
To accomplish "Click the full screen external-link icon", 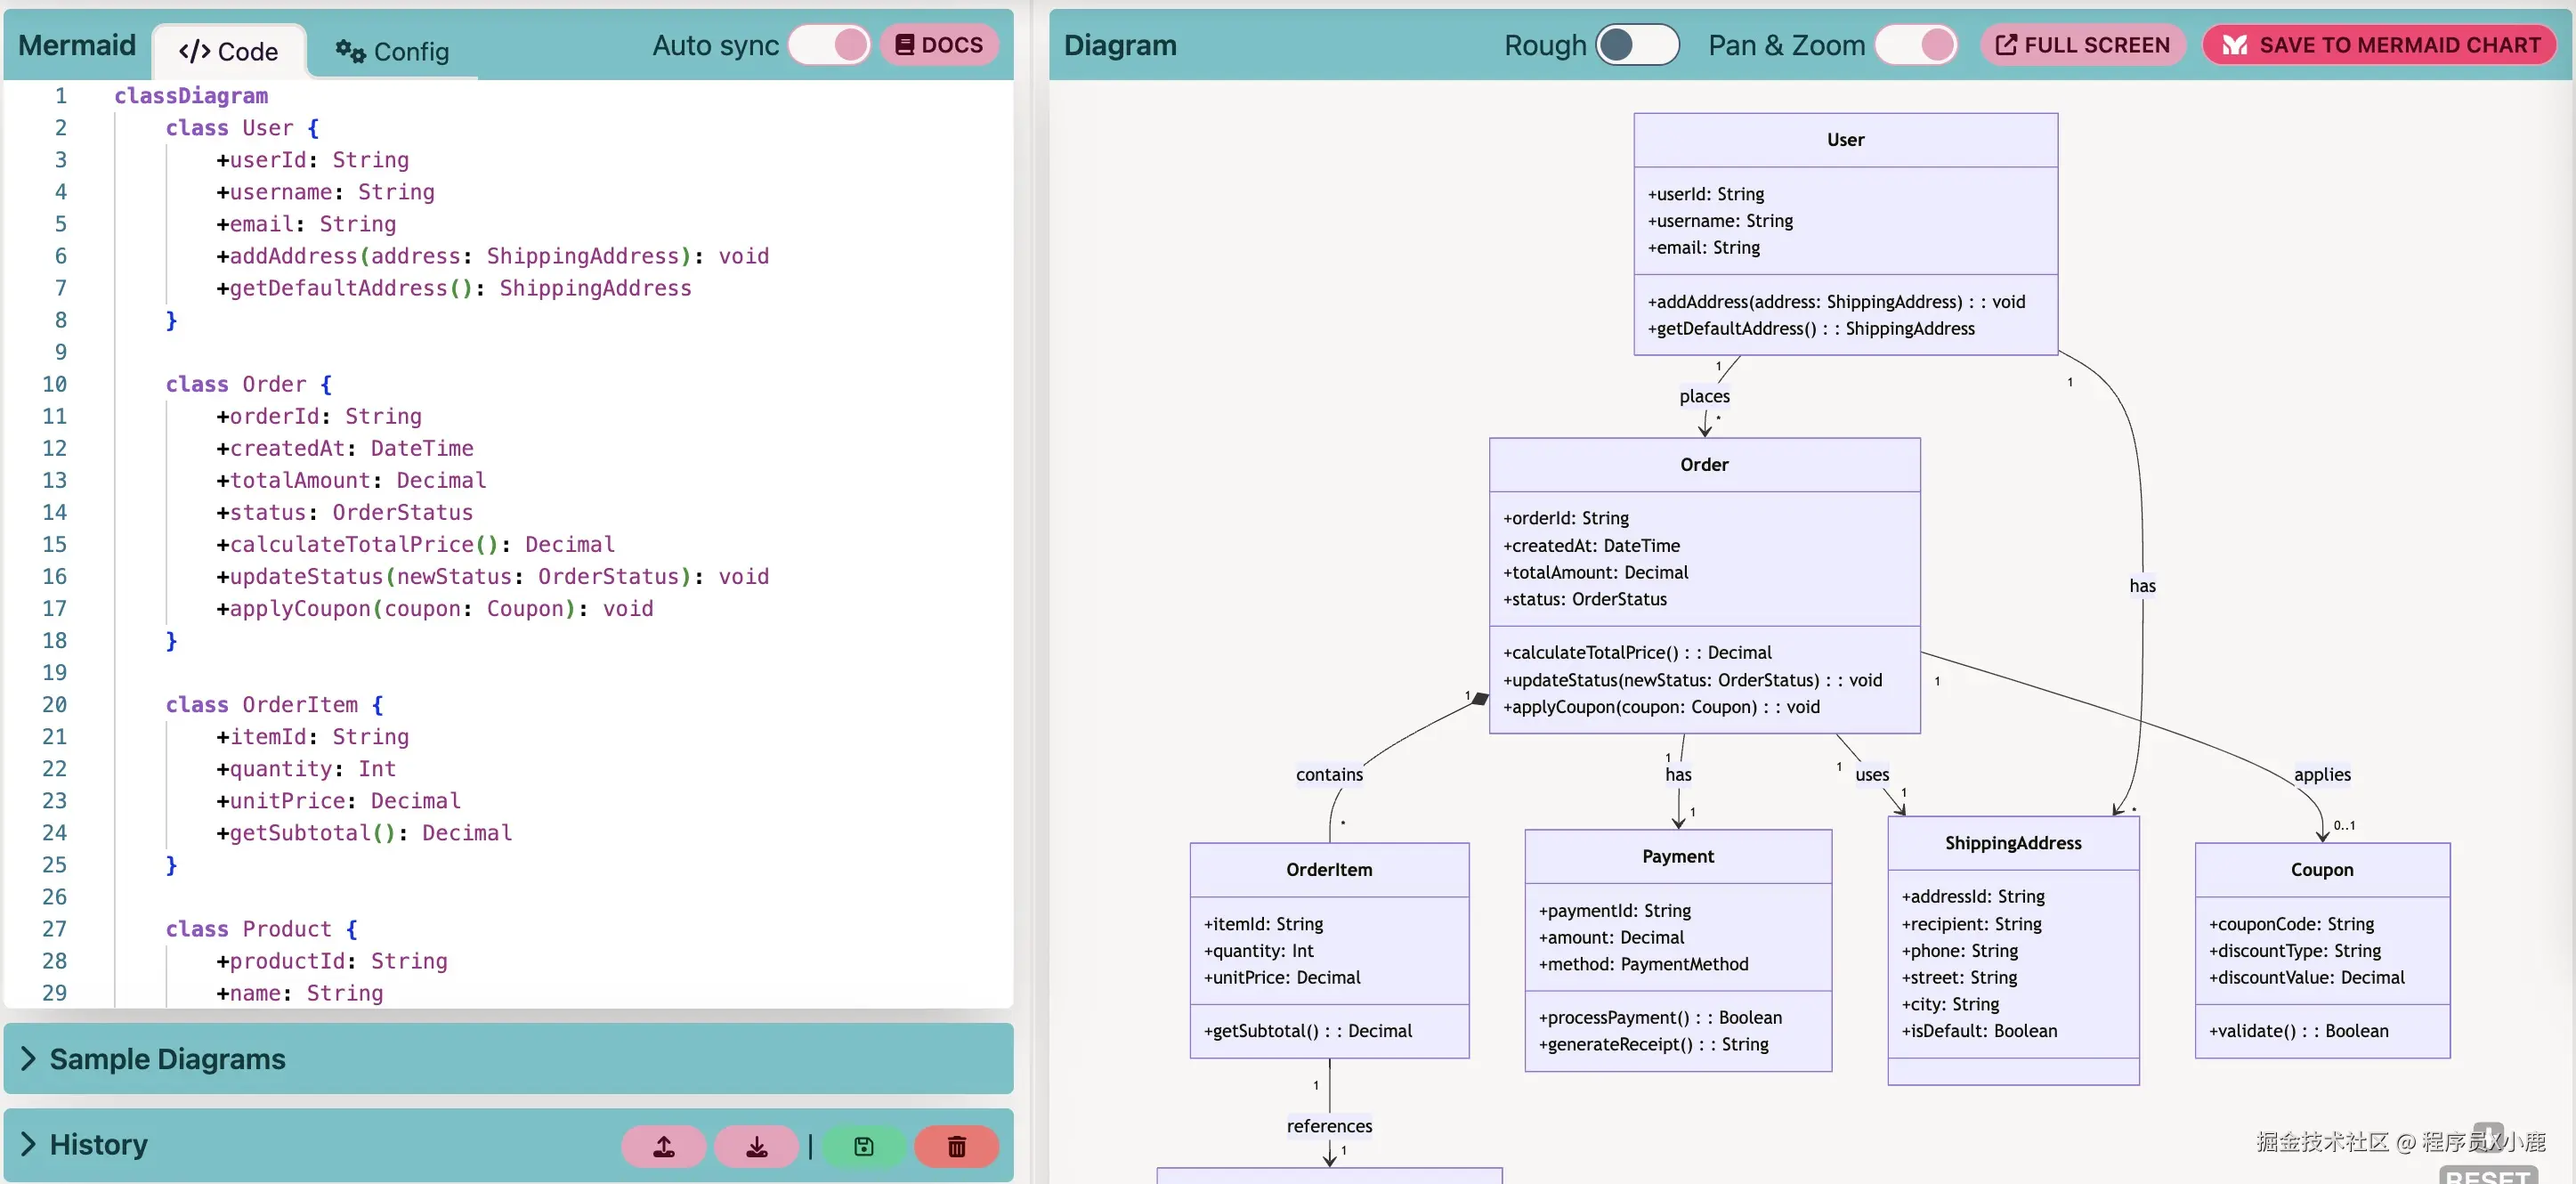I will point(2006,45).
